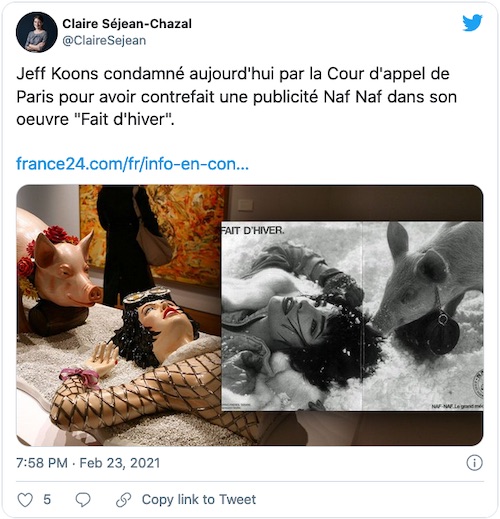500x519 pixels.
Task: Click the chain link icon
Action: click(124, 500)
